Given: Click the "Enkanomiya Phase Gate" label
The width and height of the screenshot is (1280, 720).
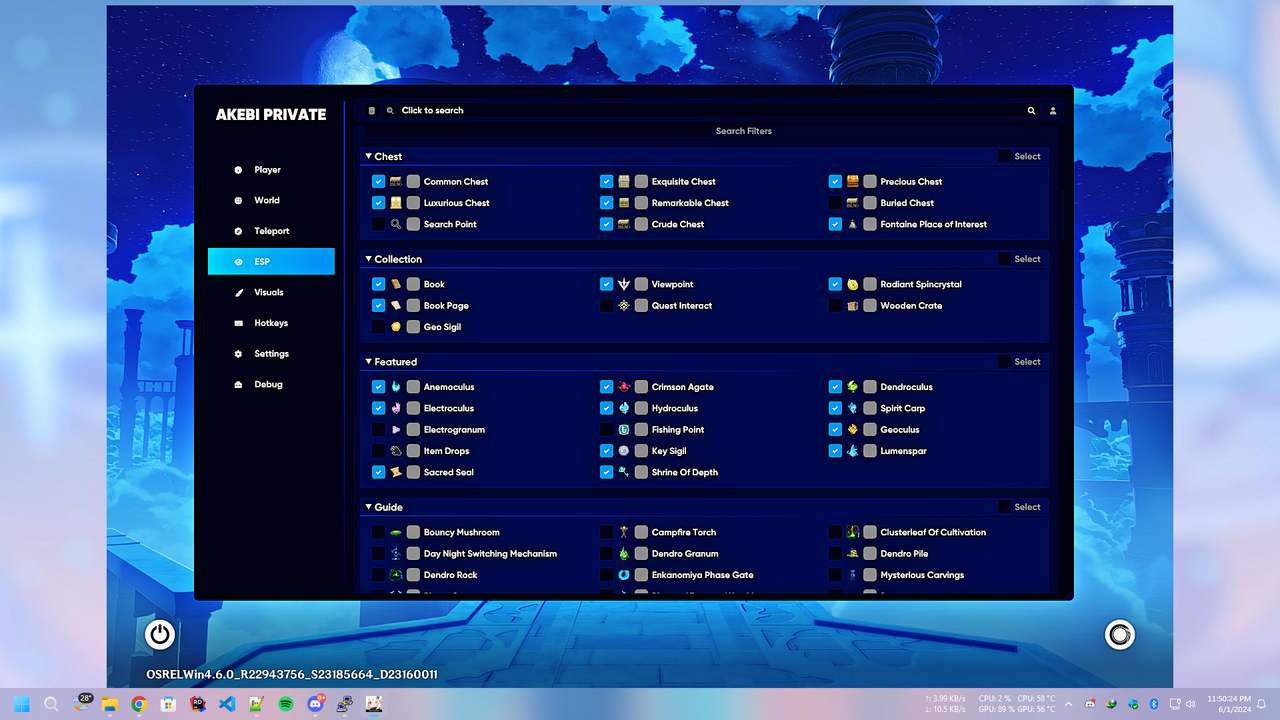Looking at the screenshot, I should (703, 576).
